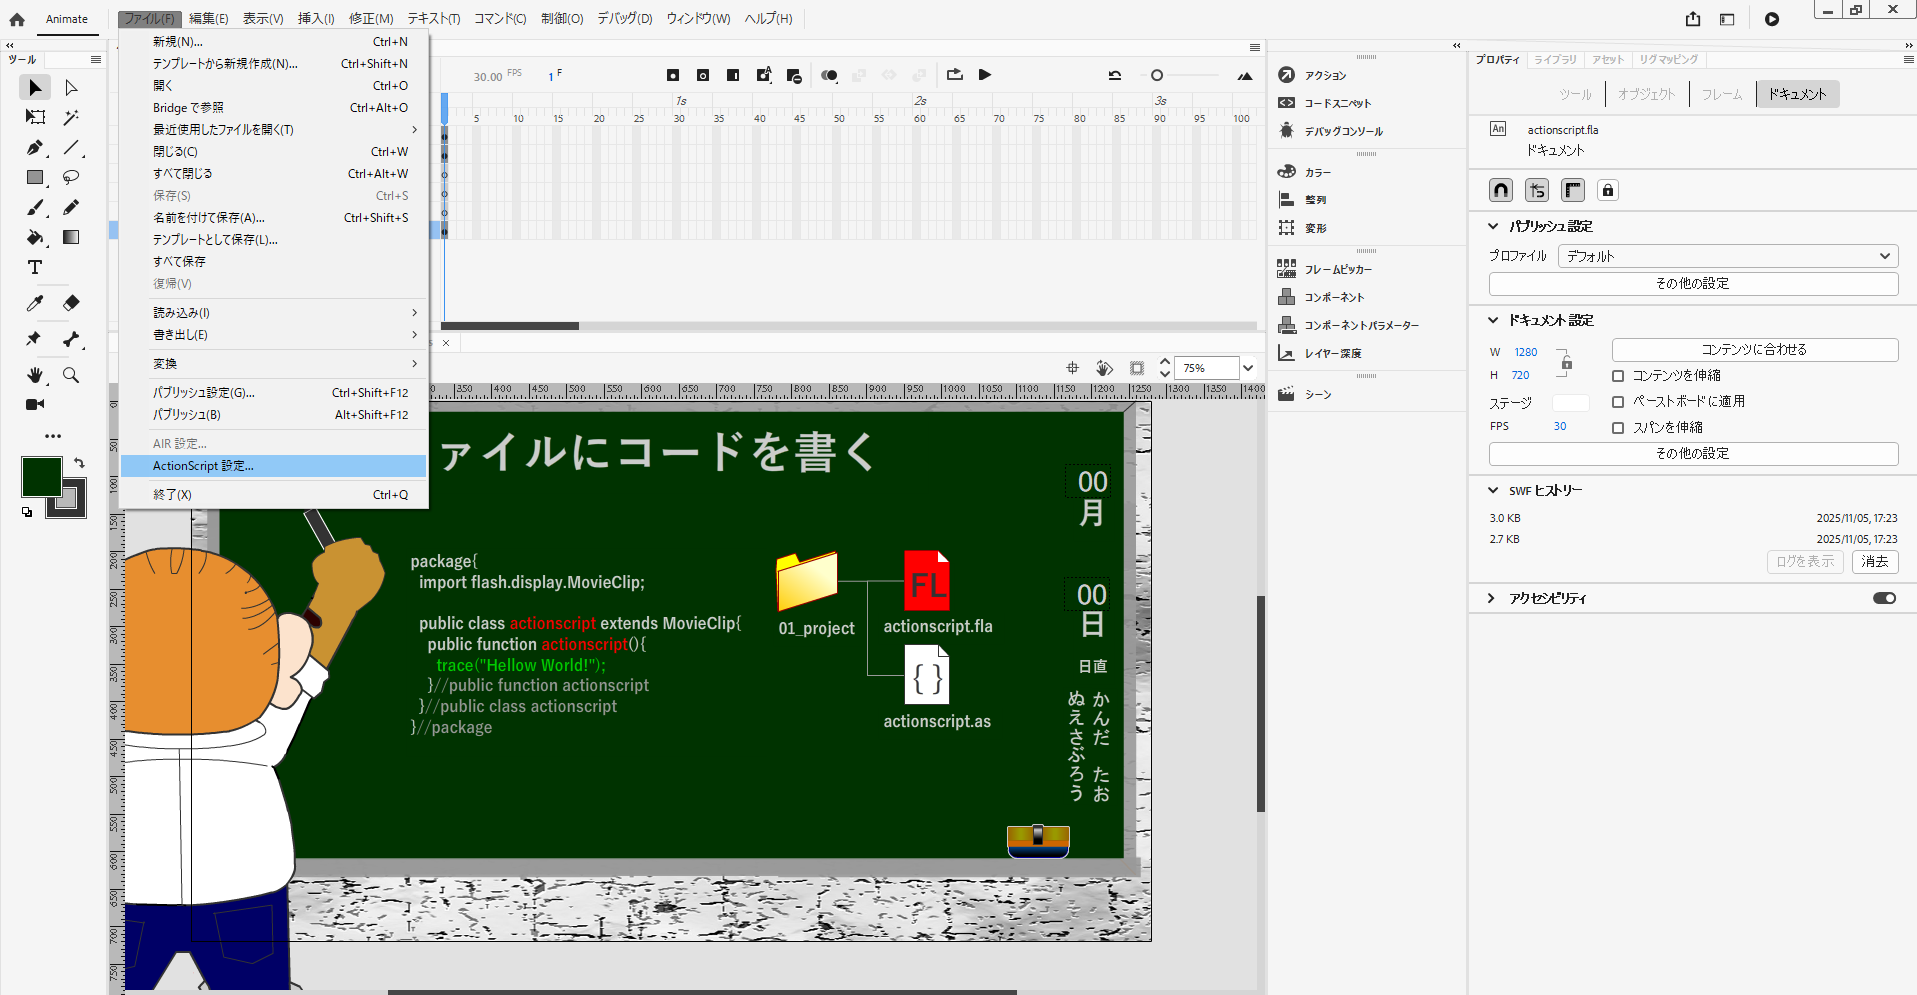The height and width of the screenshot is (995, 1917).
Task: Toggle the Accessibility switch off
Action: (x=1886, y=597)
